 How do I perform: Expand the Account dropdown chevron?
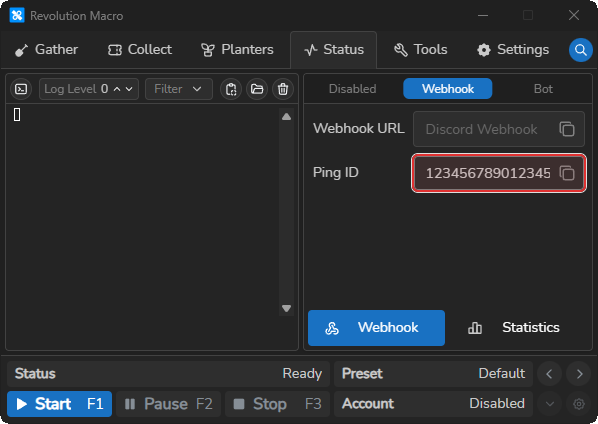(x=549, y=404)
